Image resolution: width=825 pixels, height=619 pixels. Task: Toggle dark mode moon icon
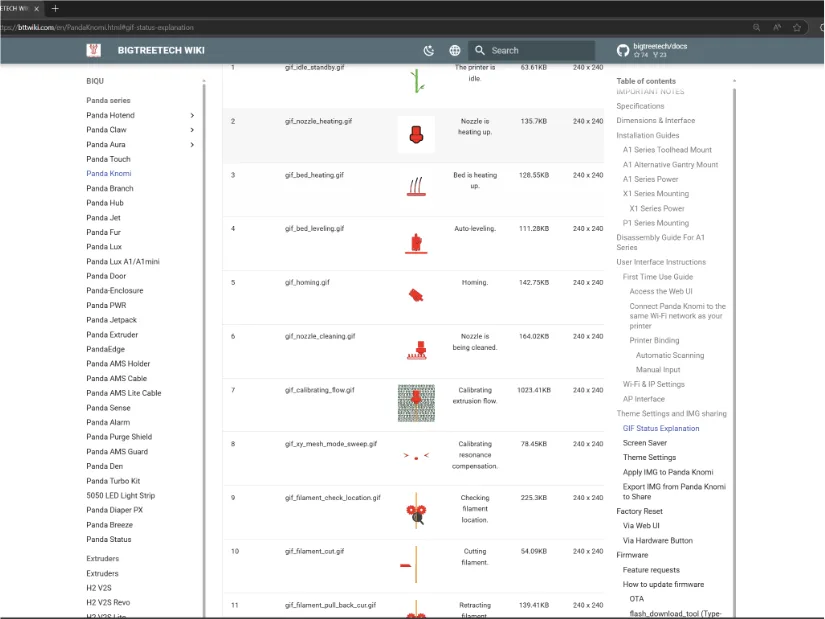(429, 51)
